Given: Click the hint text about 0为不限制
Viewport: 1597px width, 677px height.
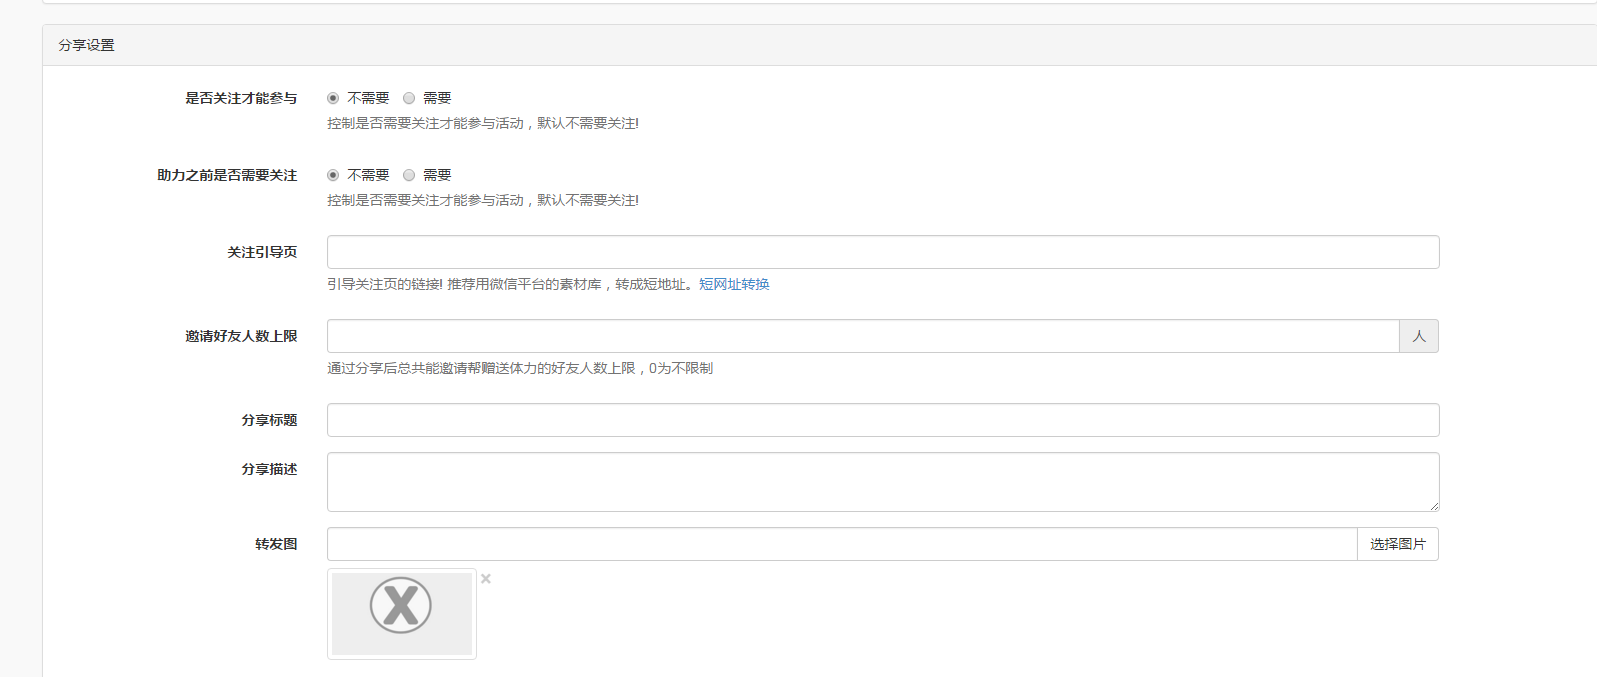Looking at the screenshot, I should tap(520, 369).
